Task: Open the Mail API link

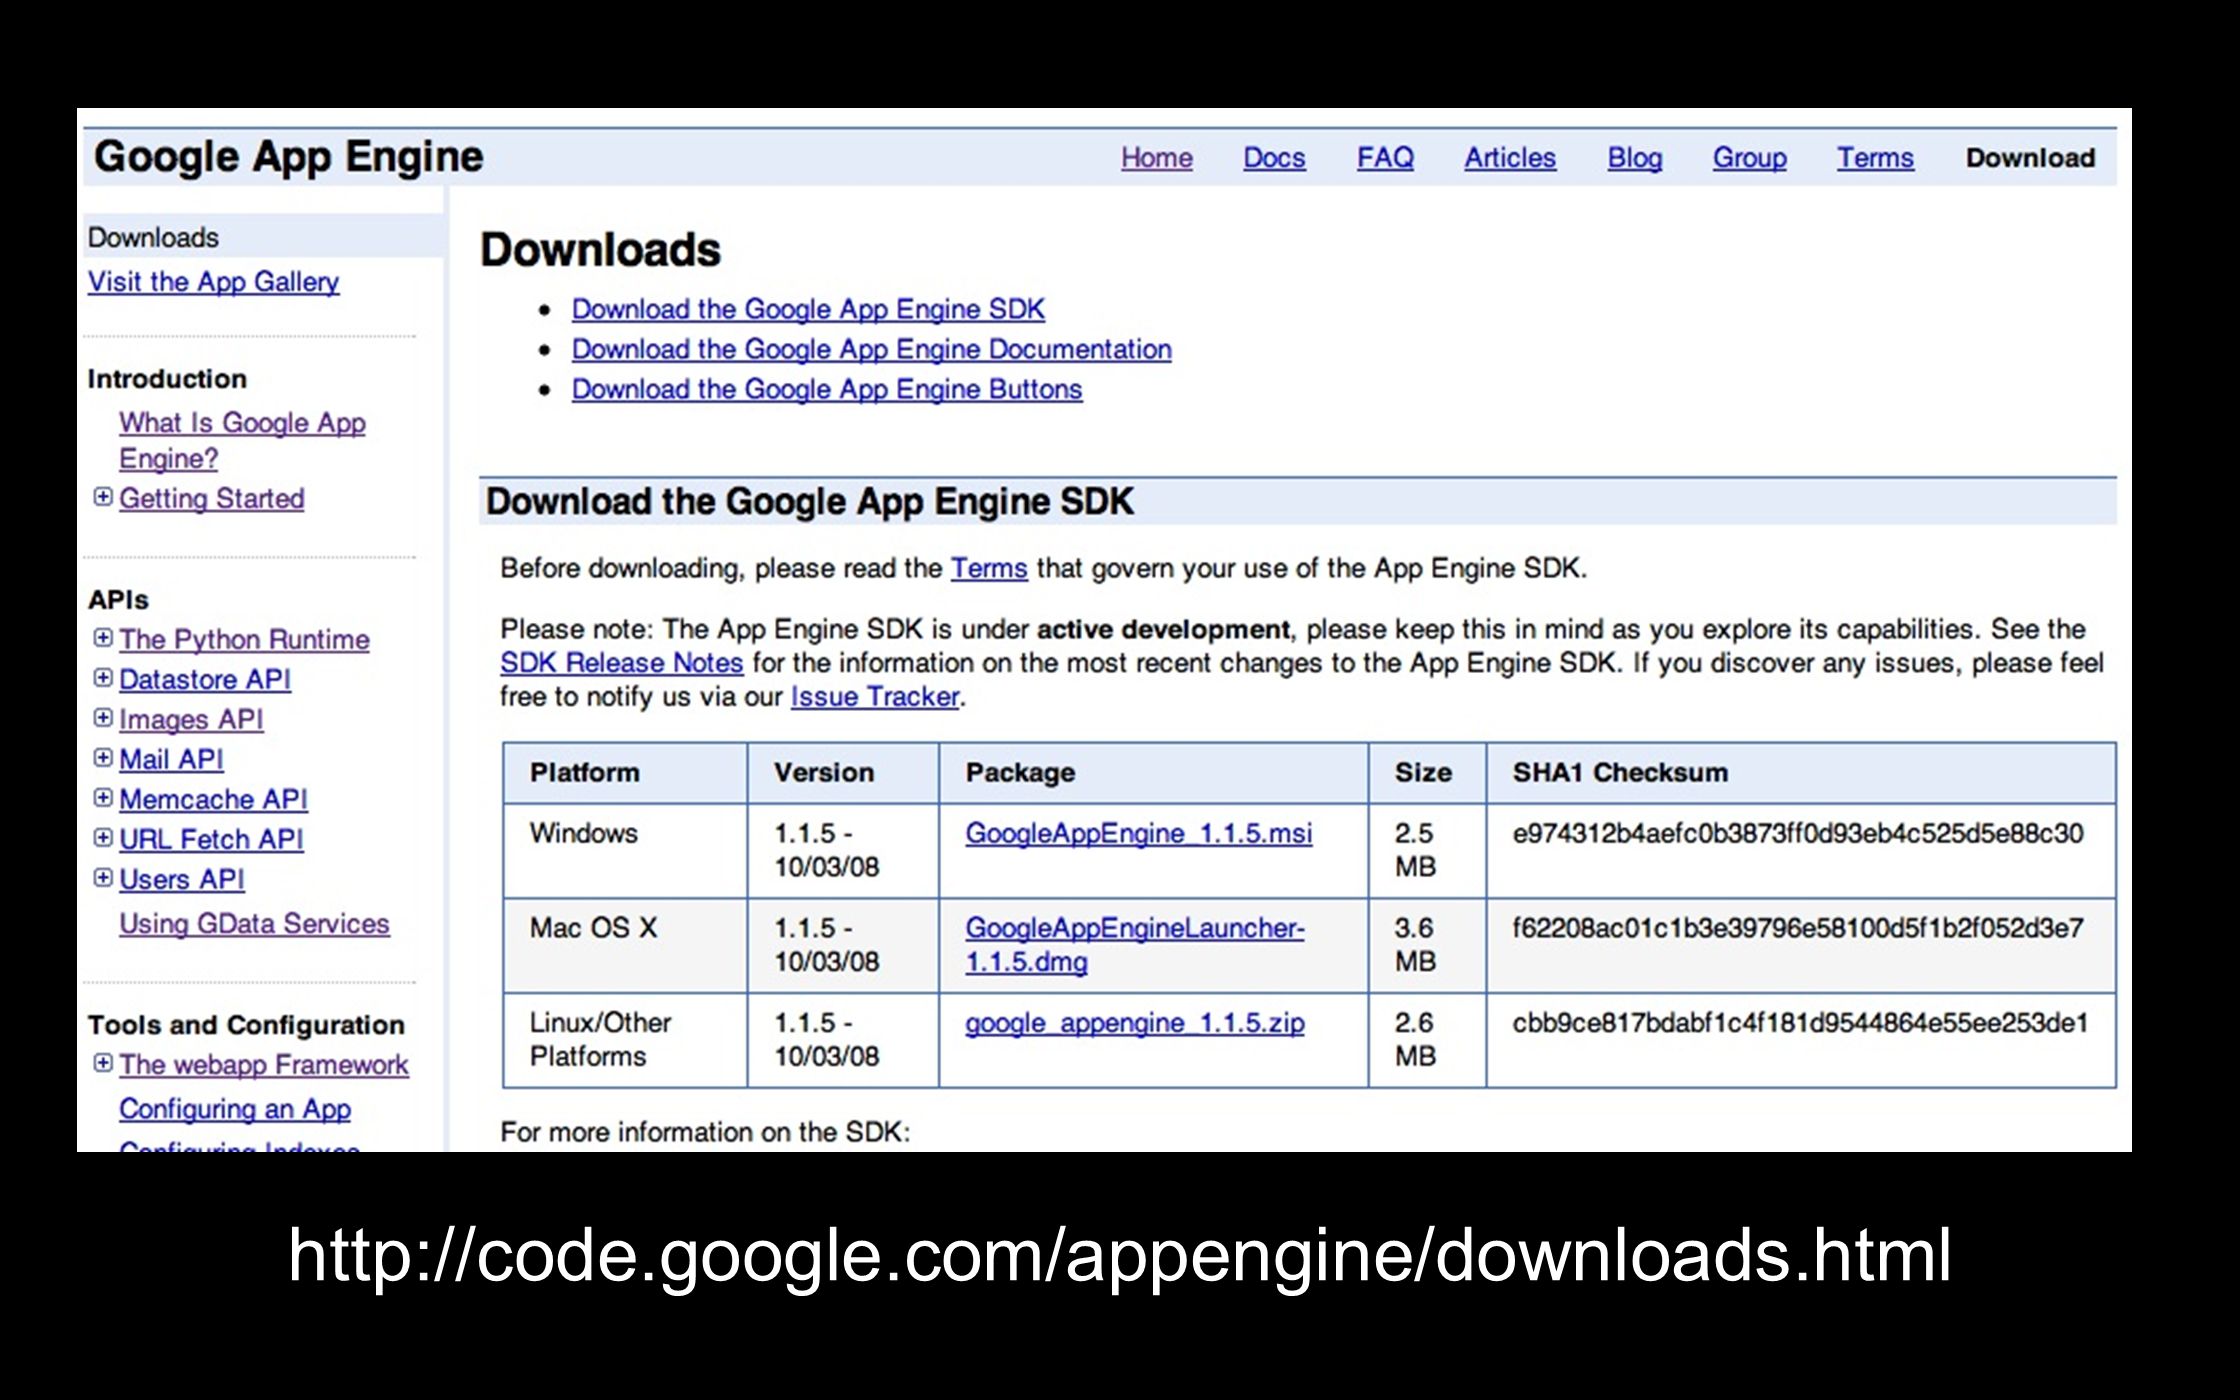Action: pyautogui.click(x=171, y=759)
